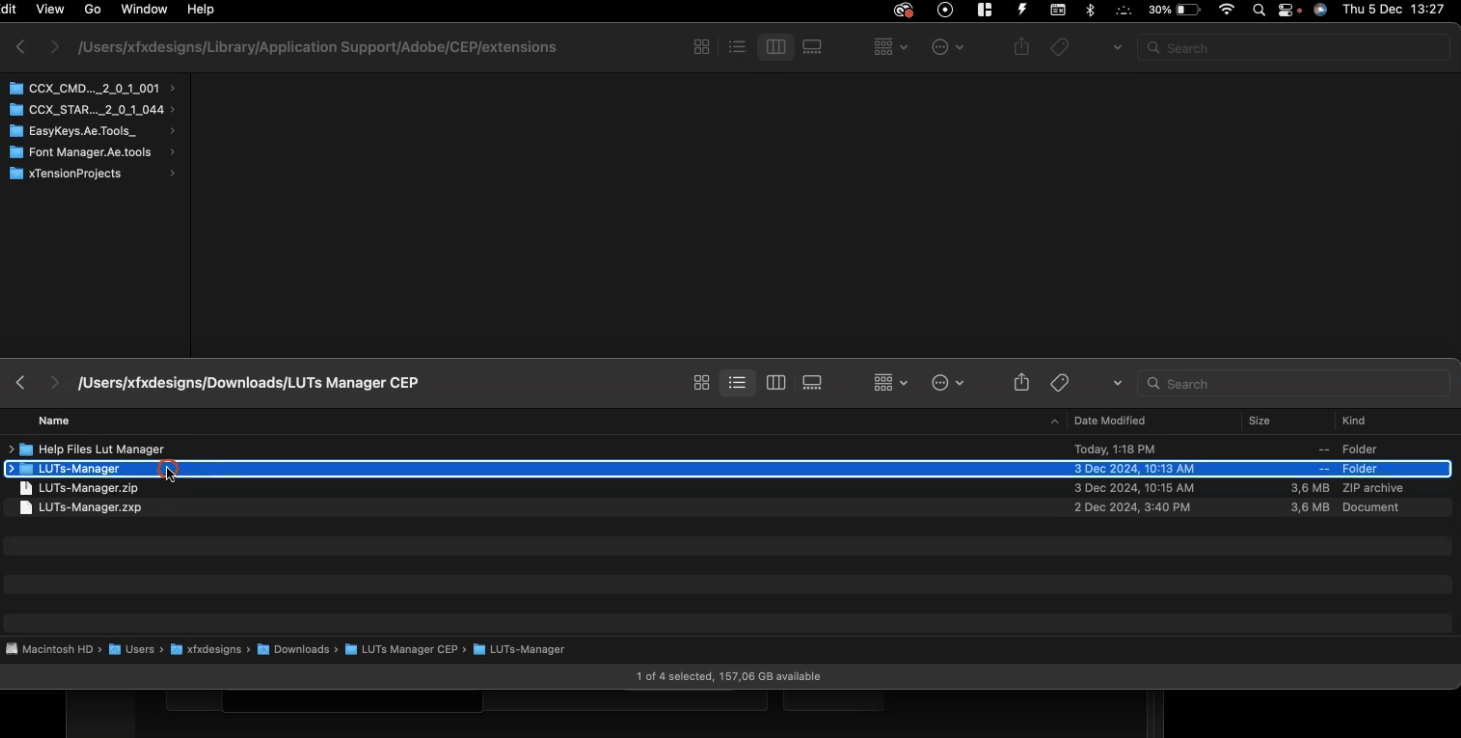Open Spotlight search in the menu bar
Image resolution: width=1461 pixels, height=738 pixels.
pos(1259,10)
